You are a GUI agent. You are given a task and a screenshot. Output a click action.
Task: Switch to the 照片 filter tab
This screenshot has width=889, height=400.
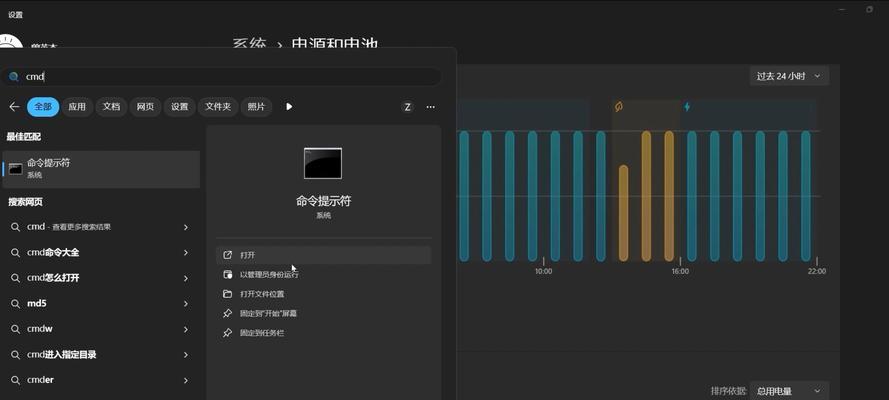pos(256,107)
